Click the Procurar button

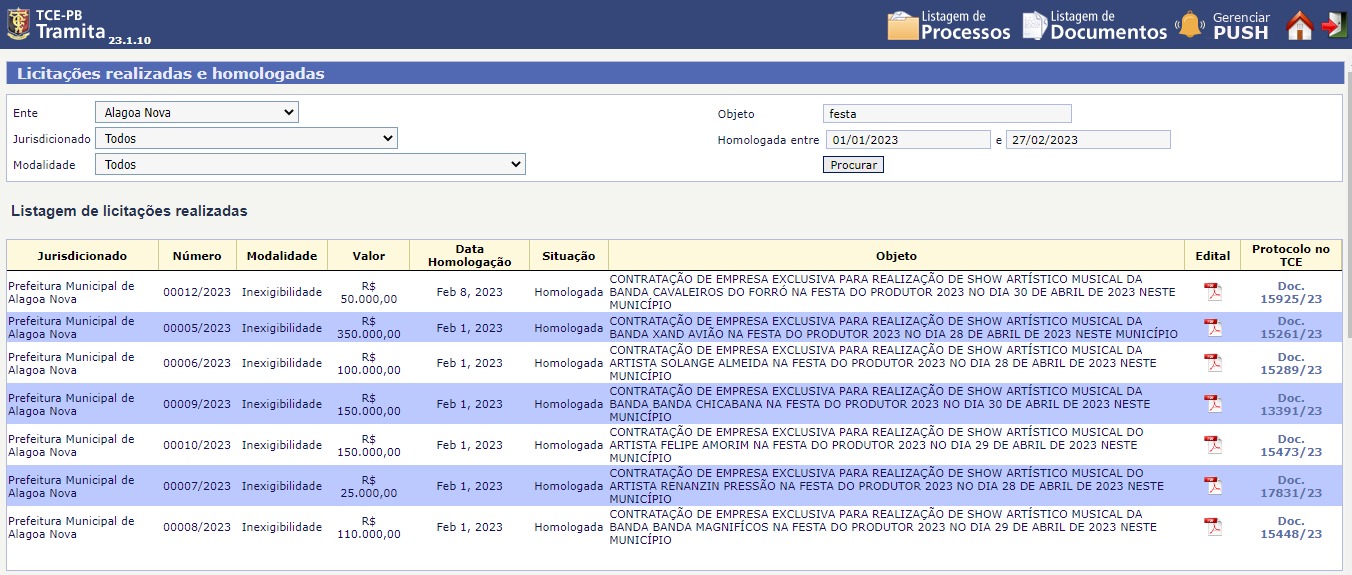point(853,165)
